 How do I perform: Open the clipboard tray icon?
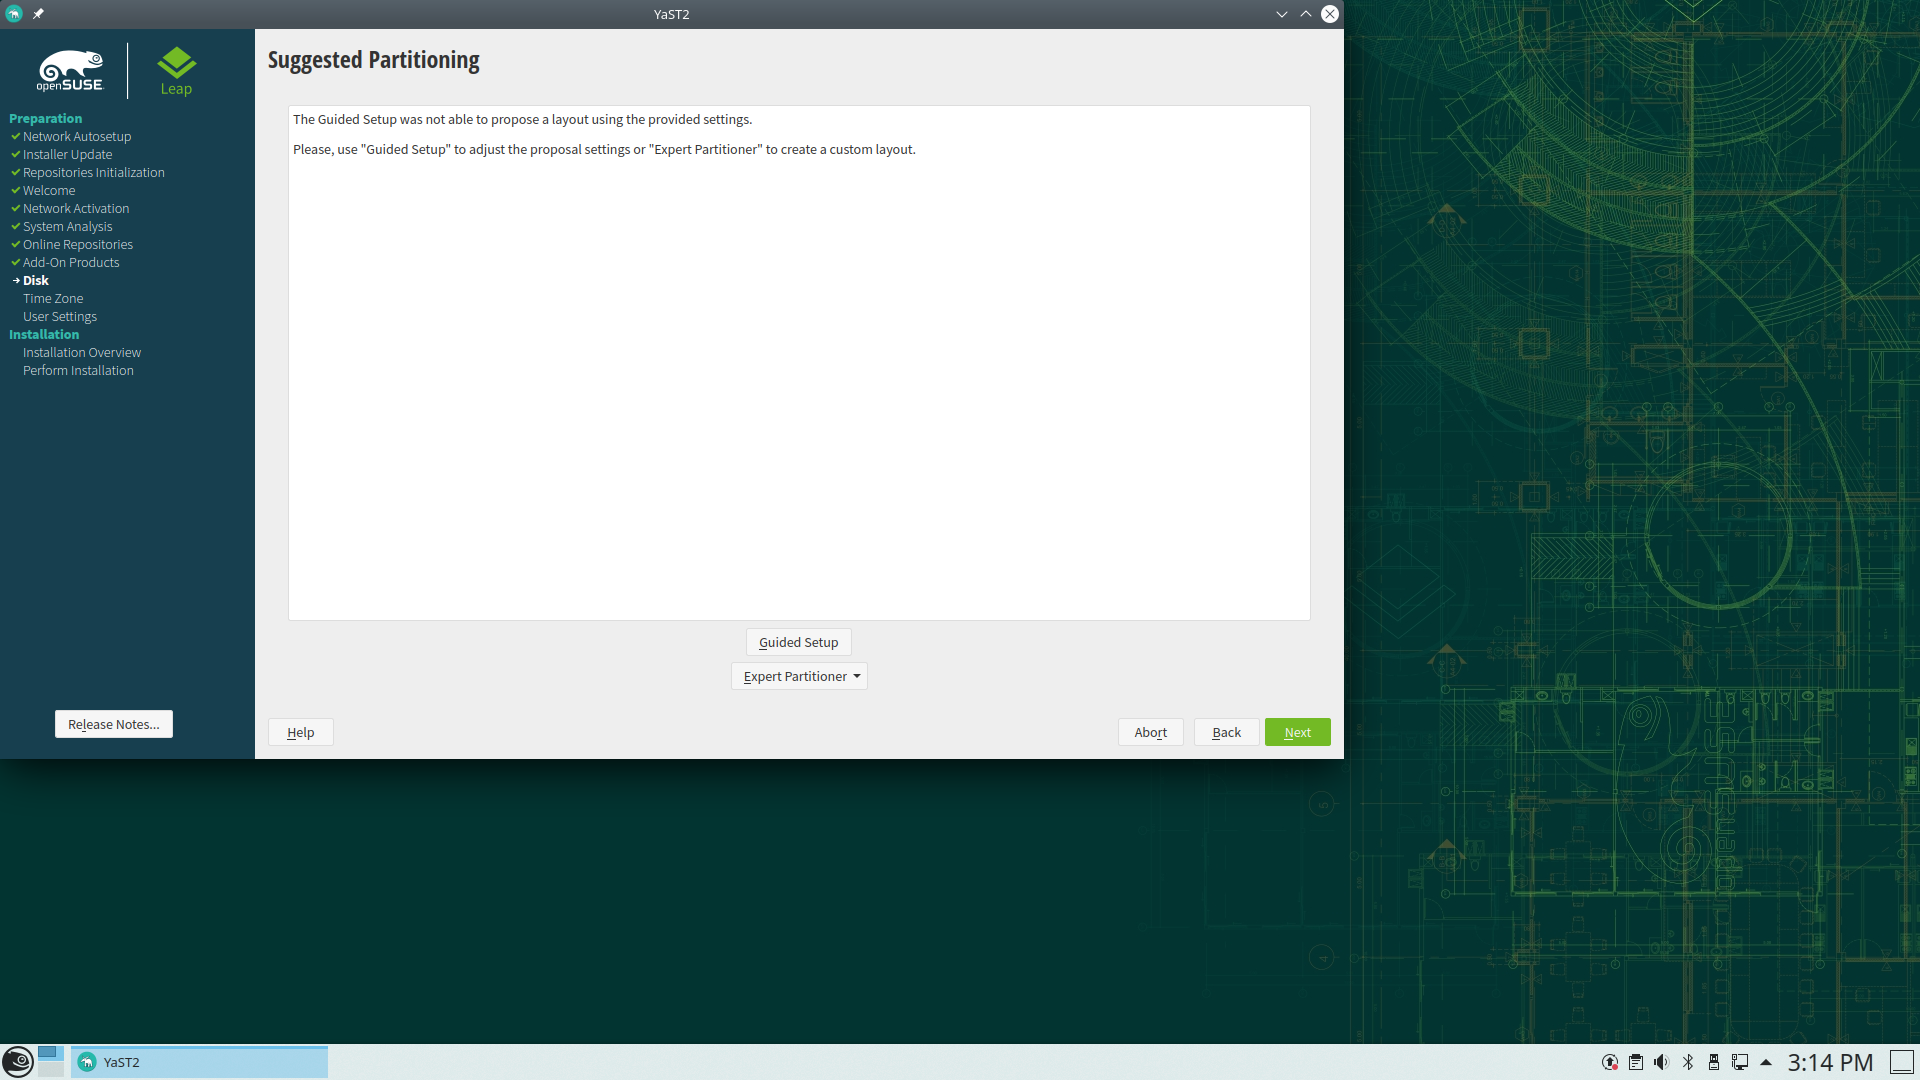(x=1636, y=1062)
